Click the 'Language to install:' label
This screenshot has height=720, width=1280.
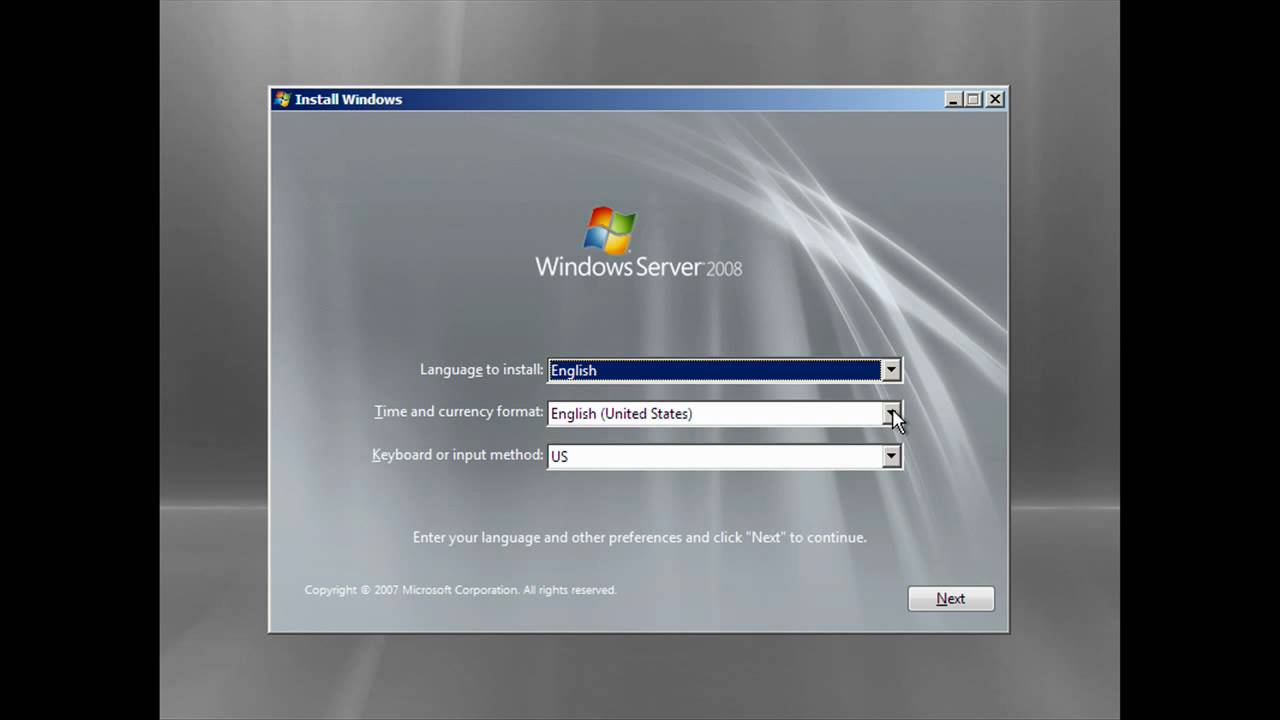(x=481, y=369)
